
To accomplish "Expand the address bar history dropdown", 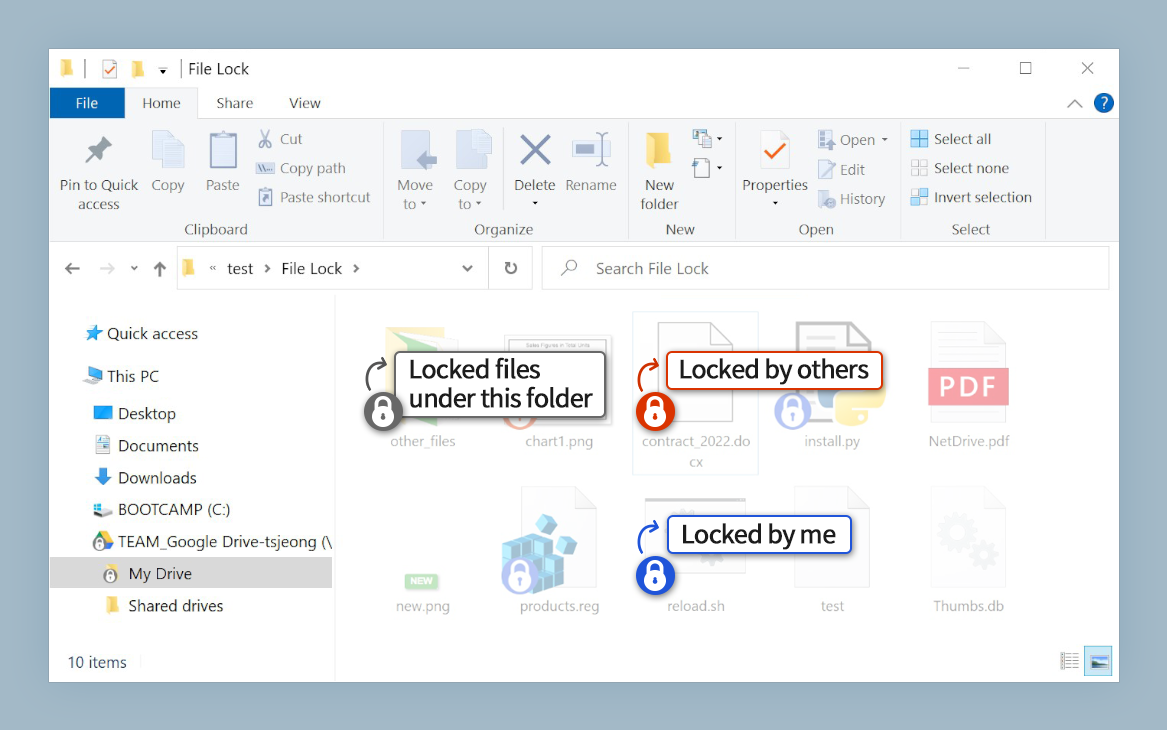I will (468, 268).
